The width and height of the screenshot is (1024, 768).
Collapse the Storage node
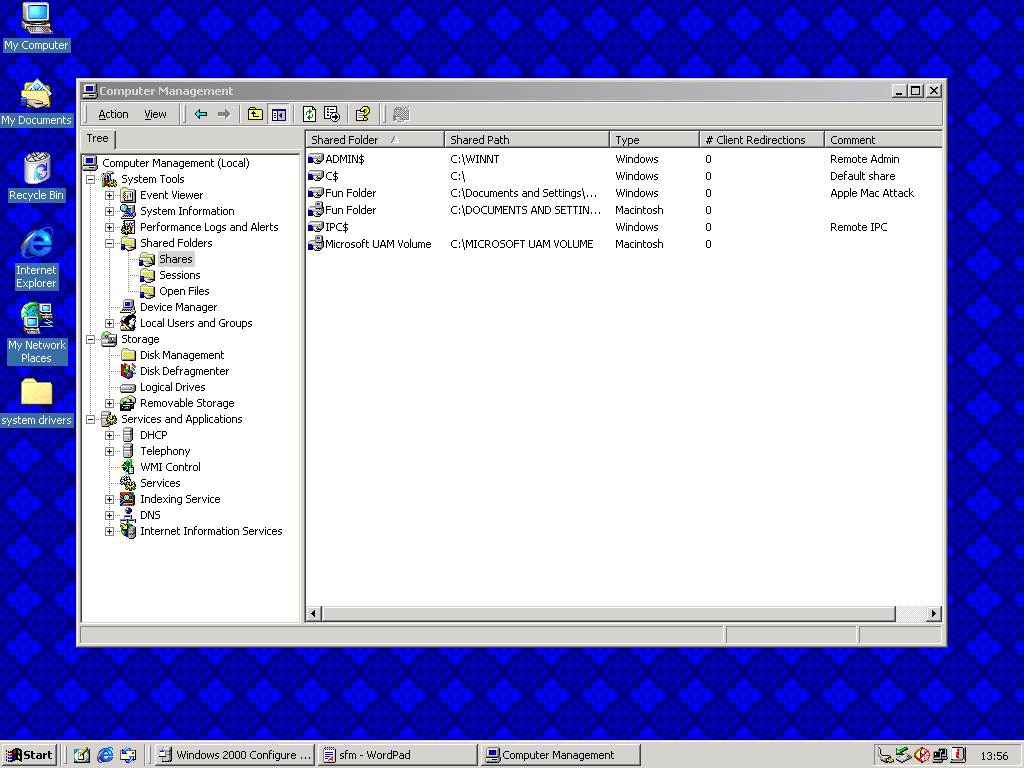[91, 339]
